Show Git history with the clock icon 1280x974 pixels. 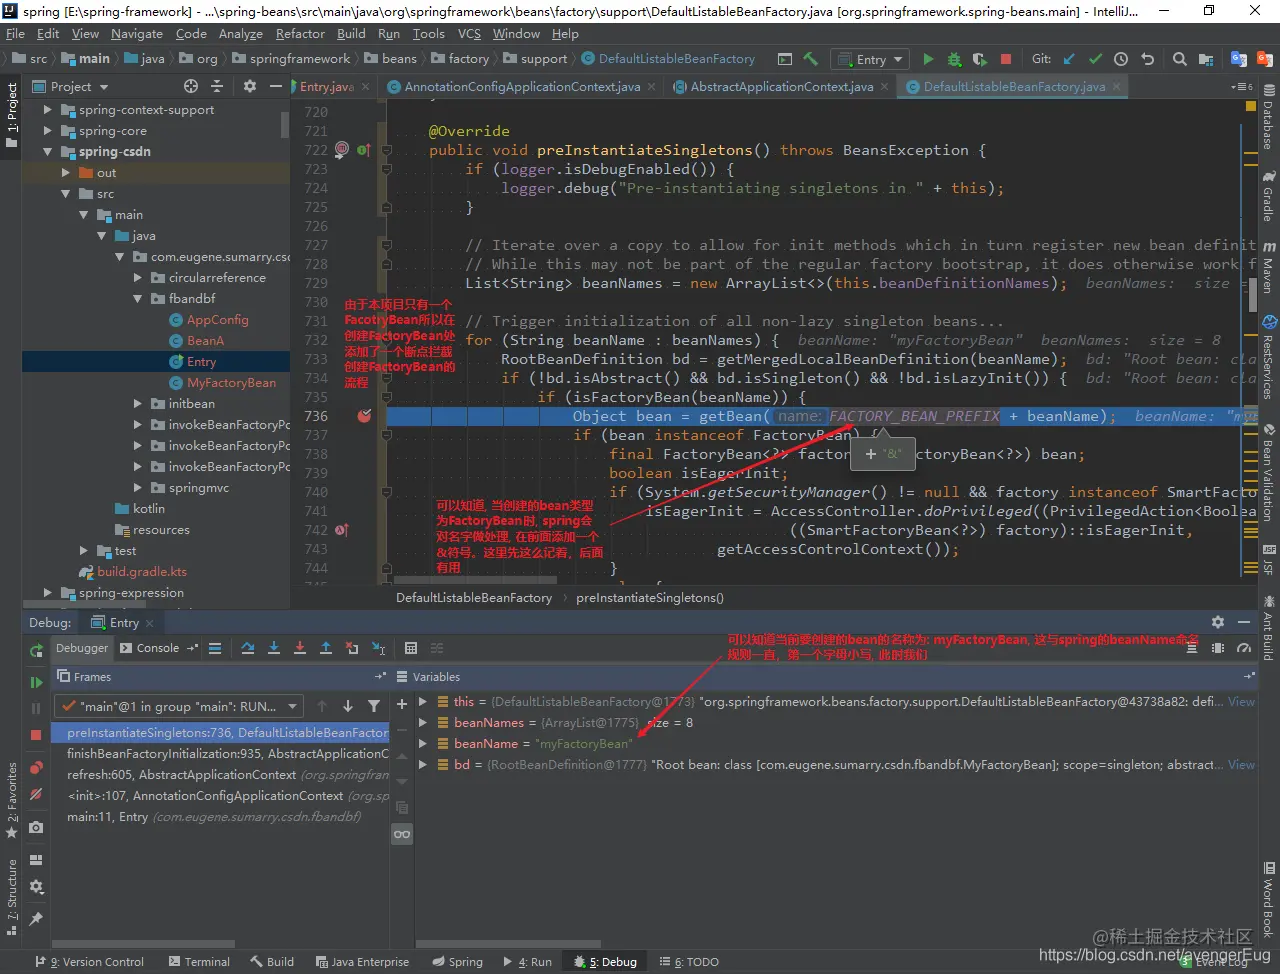(1121, 59)
